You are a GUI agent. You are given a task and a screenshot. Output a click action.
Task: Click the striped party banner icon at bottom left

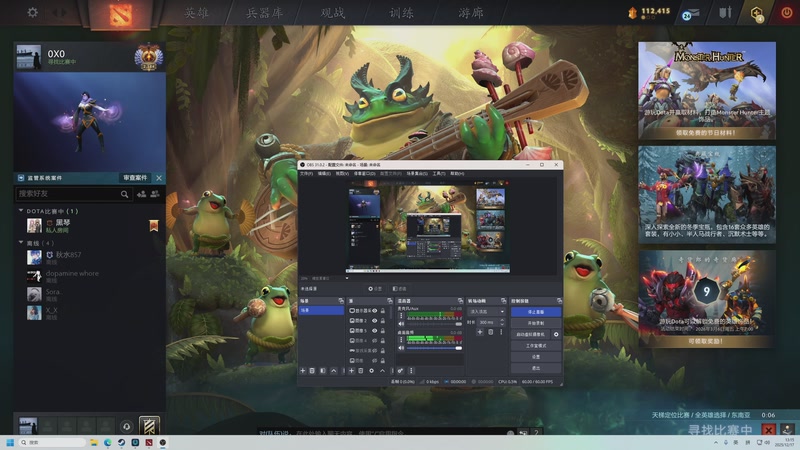point(149,426)
